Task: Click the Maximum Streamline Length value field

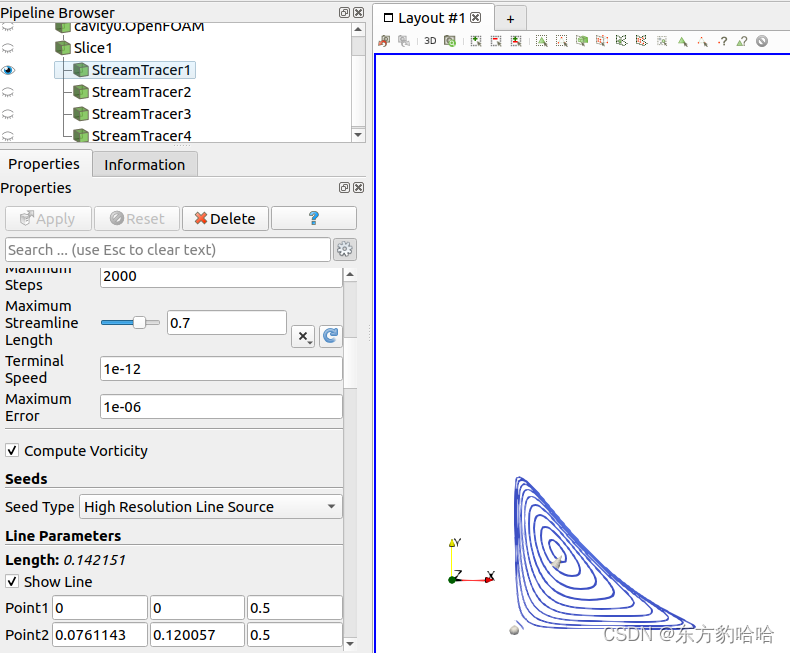Action: click(227, 322)
